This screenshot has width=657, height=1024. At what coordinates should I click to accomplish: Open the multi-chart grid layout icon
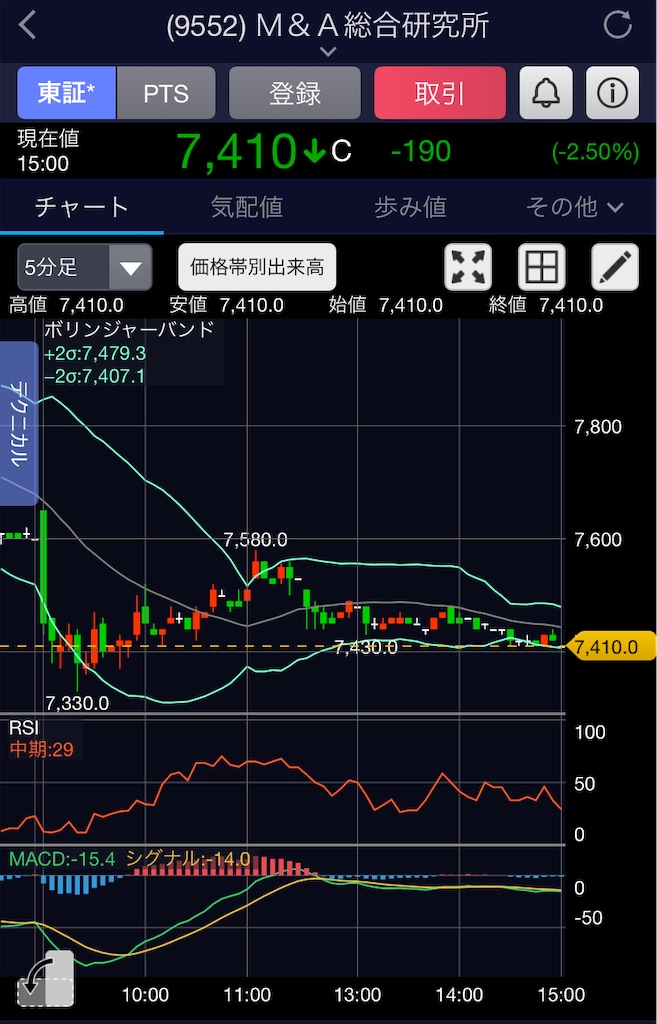[541, 267]
